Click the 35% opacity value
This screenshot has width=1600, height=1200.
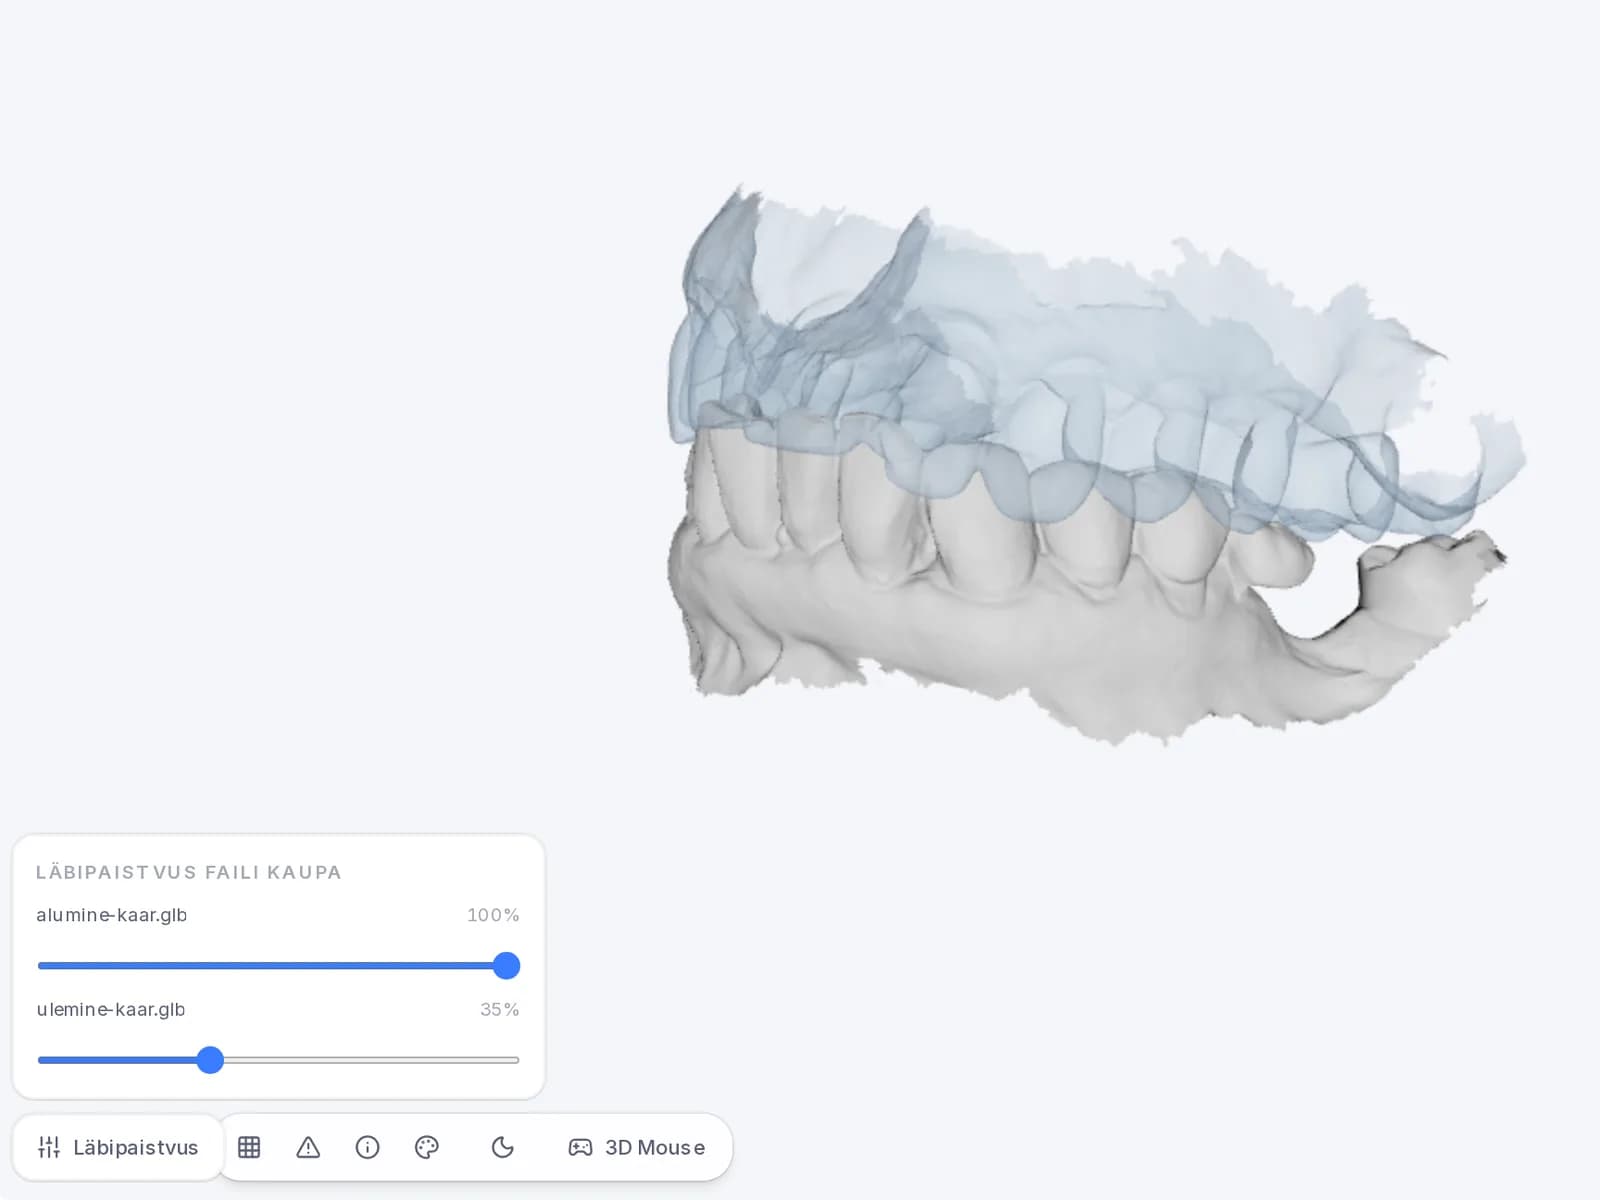(x=500, y=1010)
